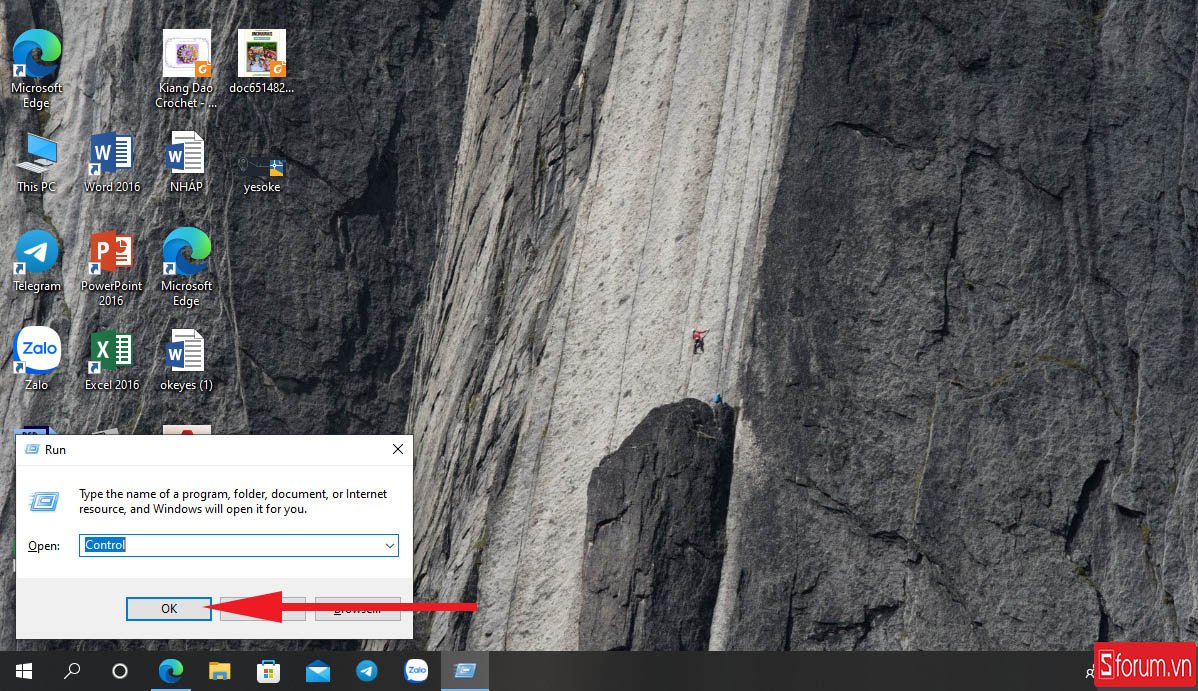
Task: Expand the Open dropdown in Run dialog
Action: 389,546
